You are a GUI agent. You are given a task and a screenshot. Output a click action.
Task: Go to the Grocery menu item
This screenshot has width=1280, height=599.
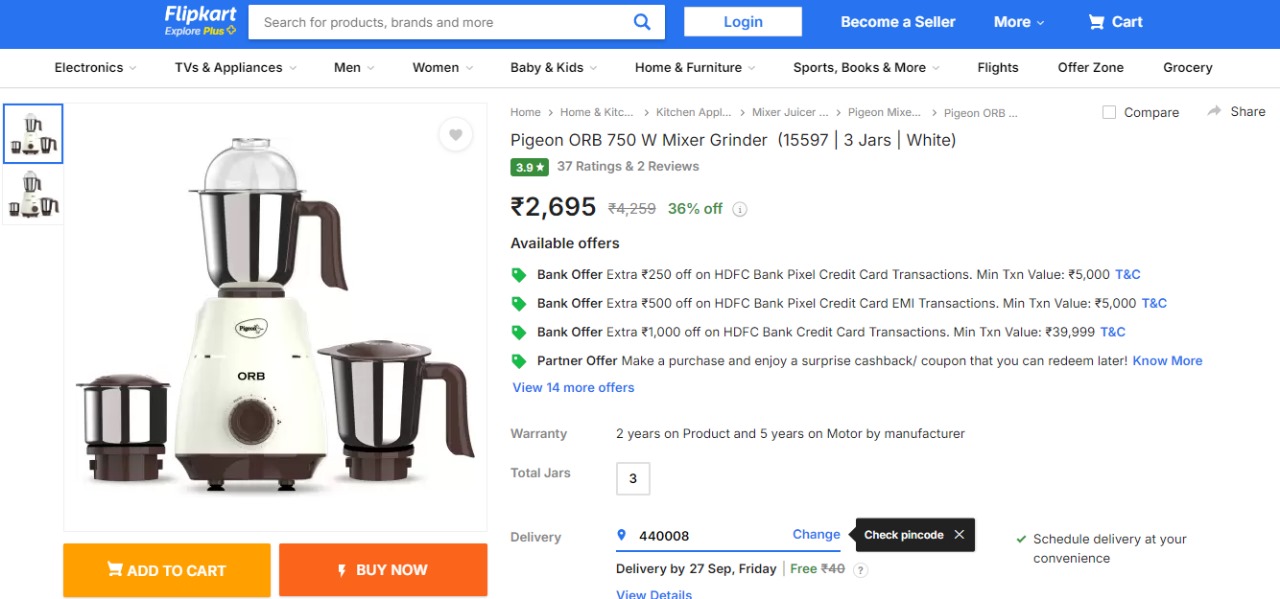[x=1187, y=68]
